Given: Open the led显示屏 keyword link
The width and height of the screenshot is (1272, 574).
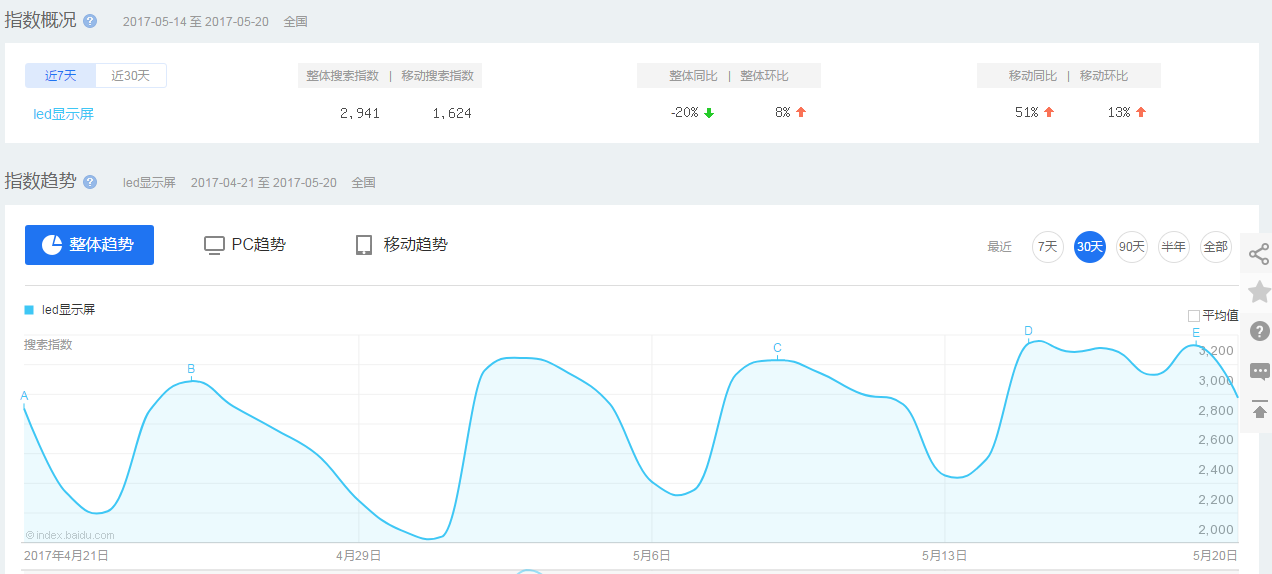Looking at the screenshot, I should point(63,114).
